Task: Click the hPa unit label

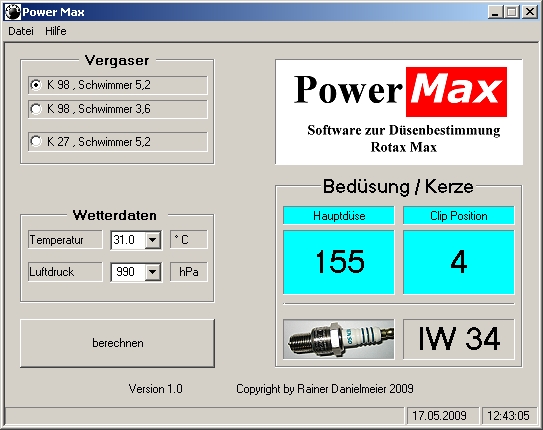Action: coord(189,272)
